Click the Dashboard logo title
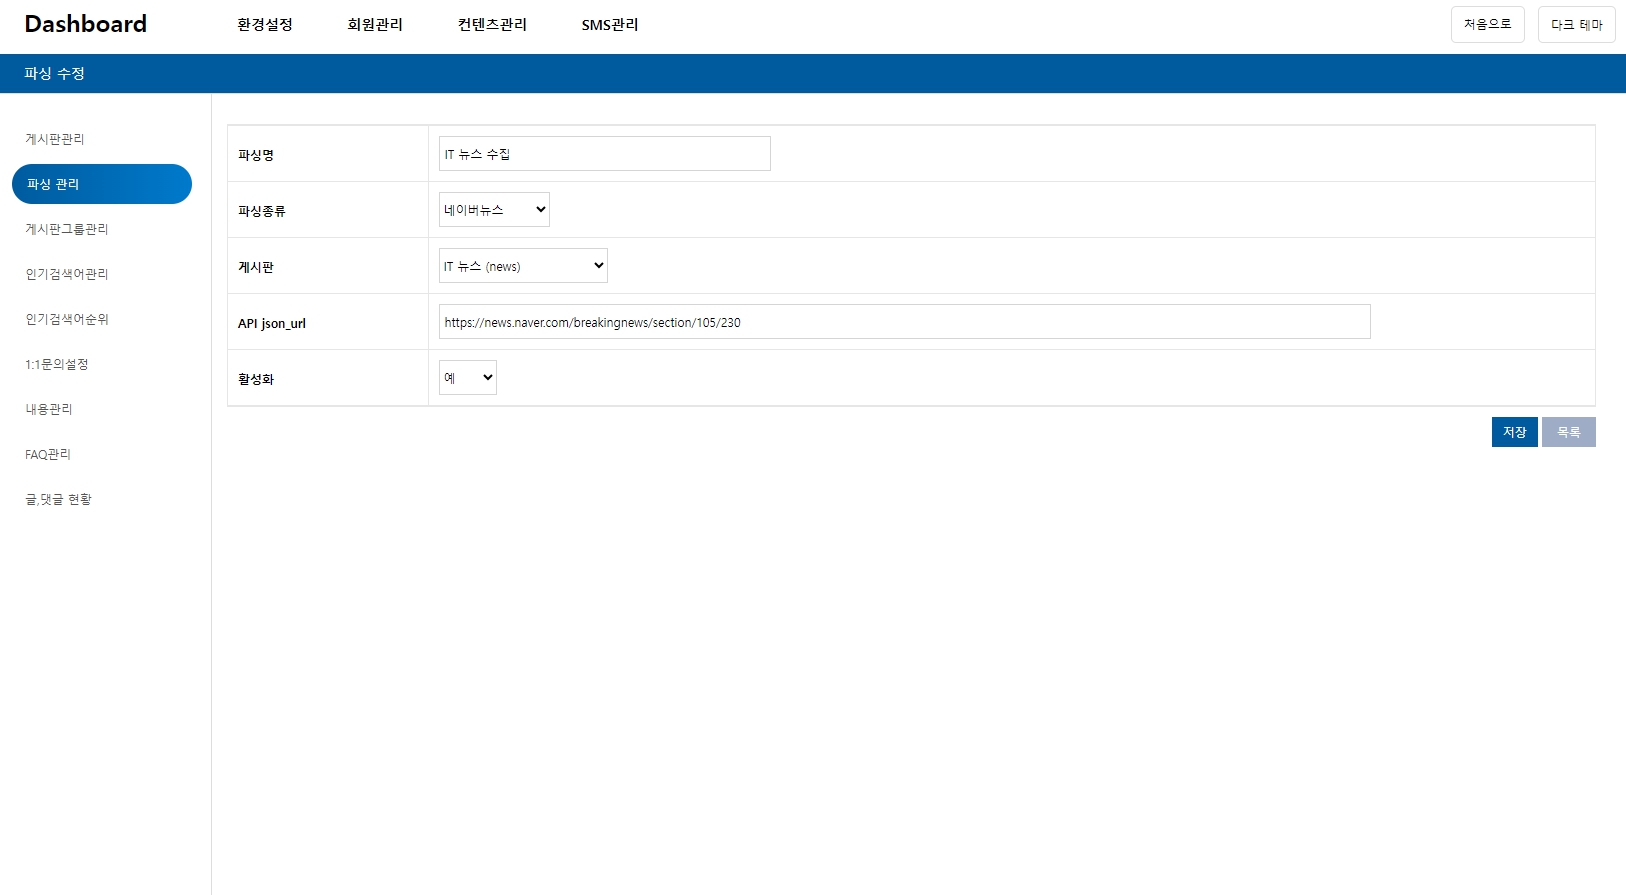 [x=85, y=24]
